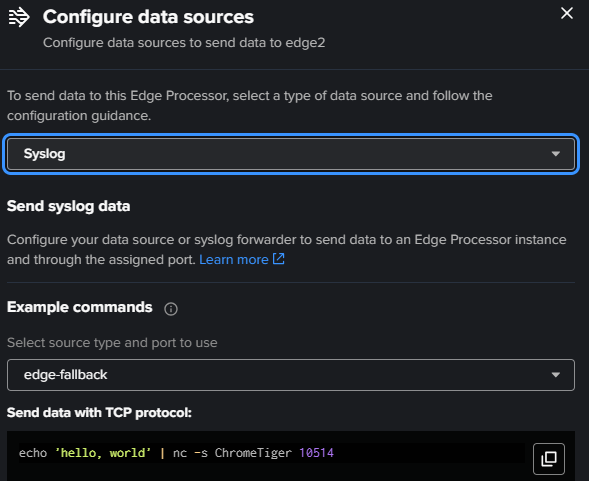Screen dimensions: 589x481
Task: Close the Configure data sources panel
Action: coord(566,14)
